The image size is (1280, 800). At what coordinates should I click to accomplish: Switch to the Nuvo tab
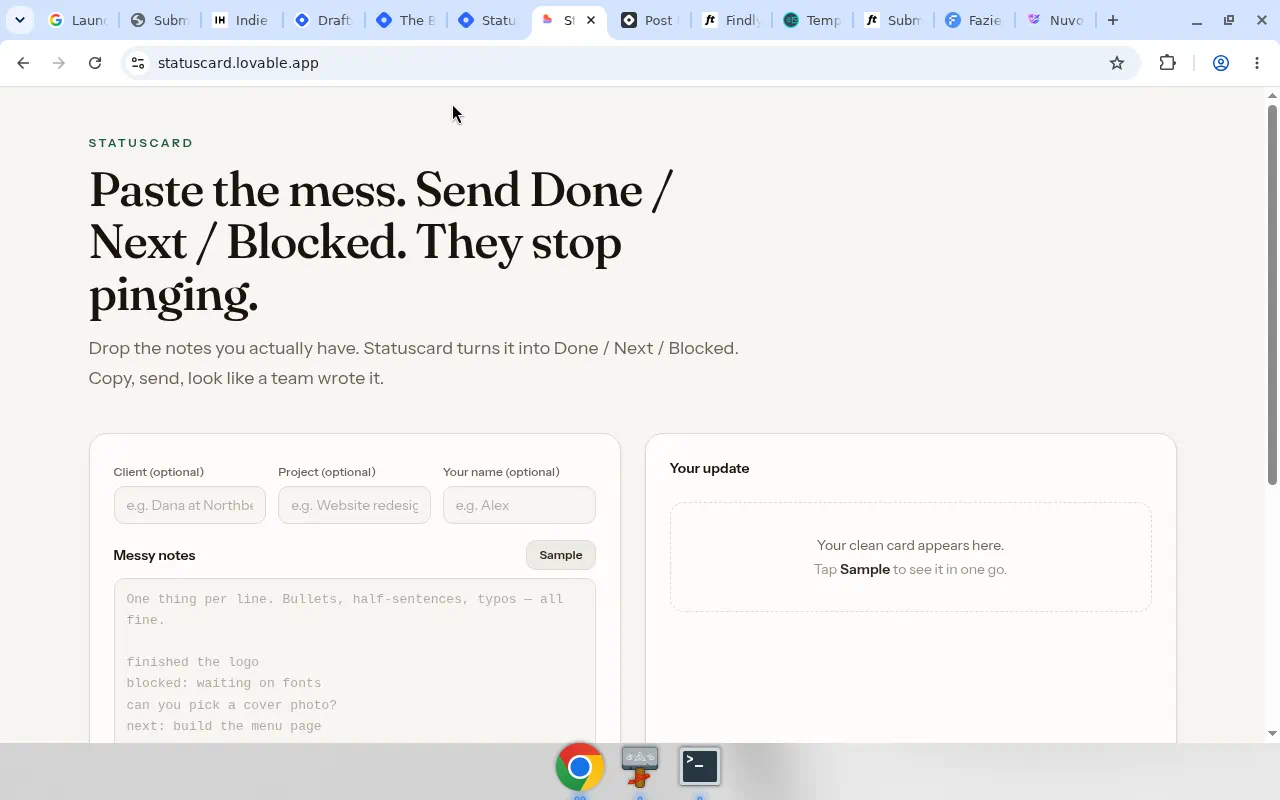coord(1056,20)
